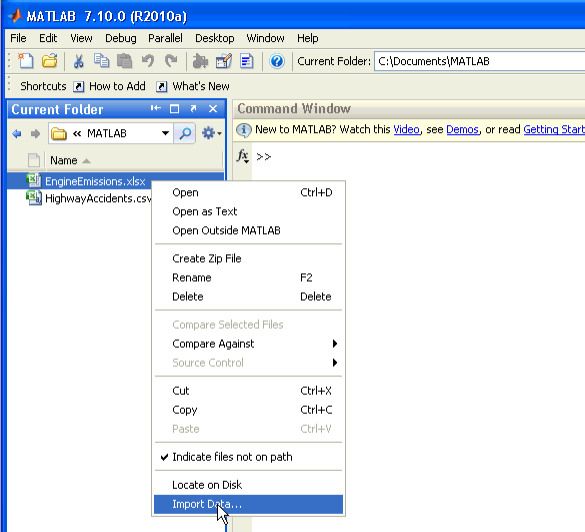This screenshot has width=585, height=532.
Task: Minimize the Current Folder panel
Action: pos(156,109)
